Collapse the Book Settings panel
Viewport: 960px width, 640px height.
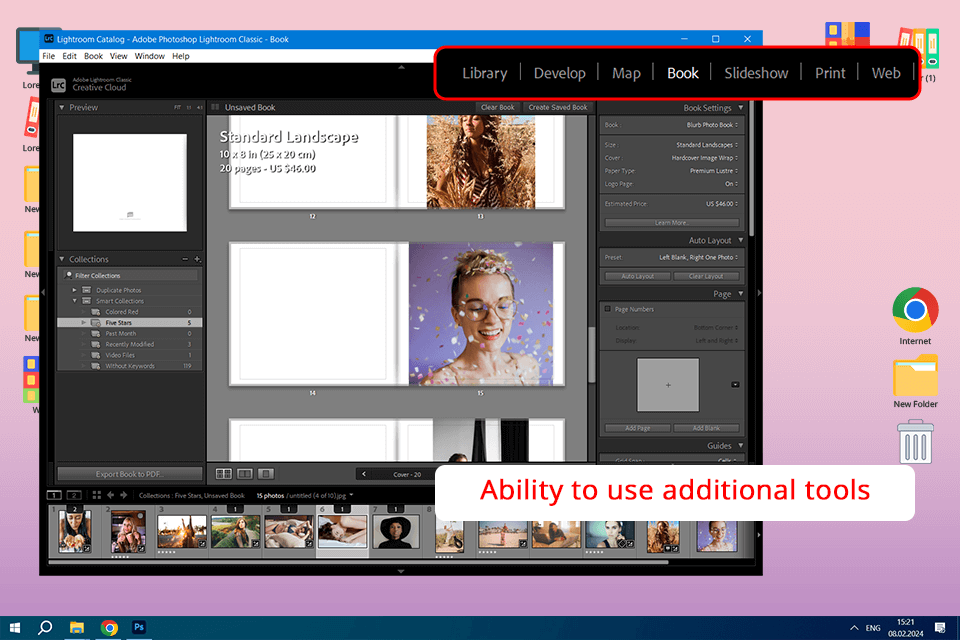[741, 108]
